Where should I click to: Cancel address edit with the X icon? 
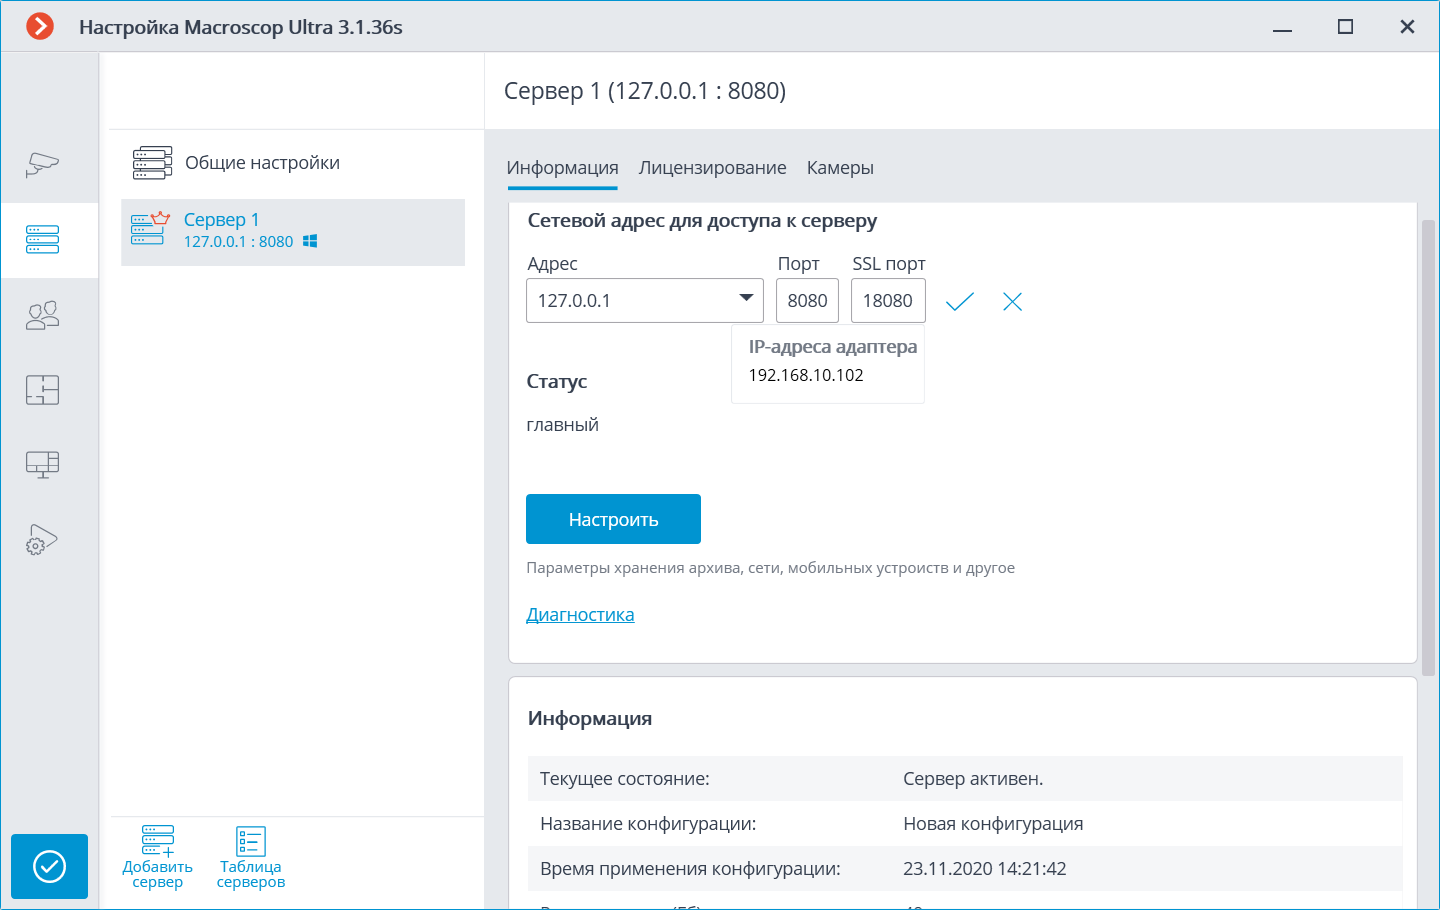pos(1012,301)
